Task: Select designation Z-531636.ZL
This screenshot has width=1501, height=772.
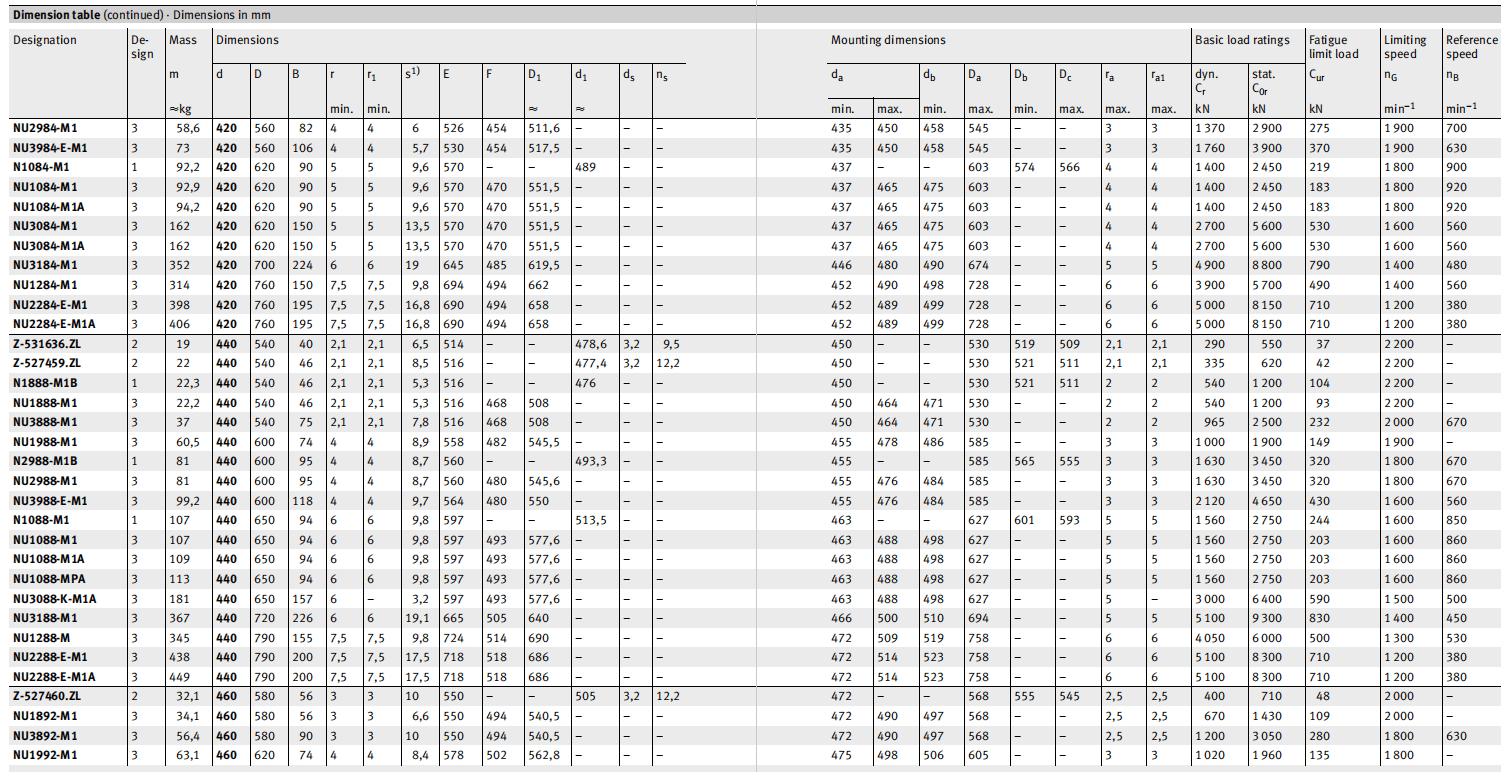Action: [x=44, y=343]
